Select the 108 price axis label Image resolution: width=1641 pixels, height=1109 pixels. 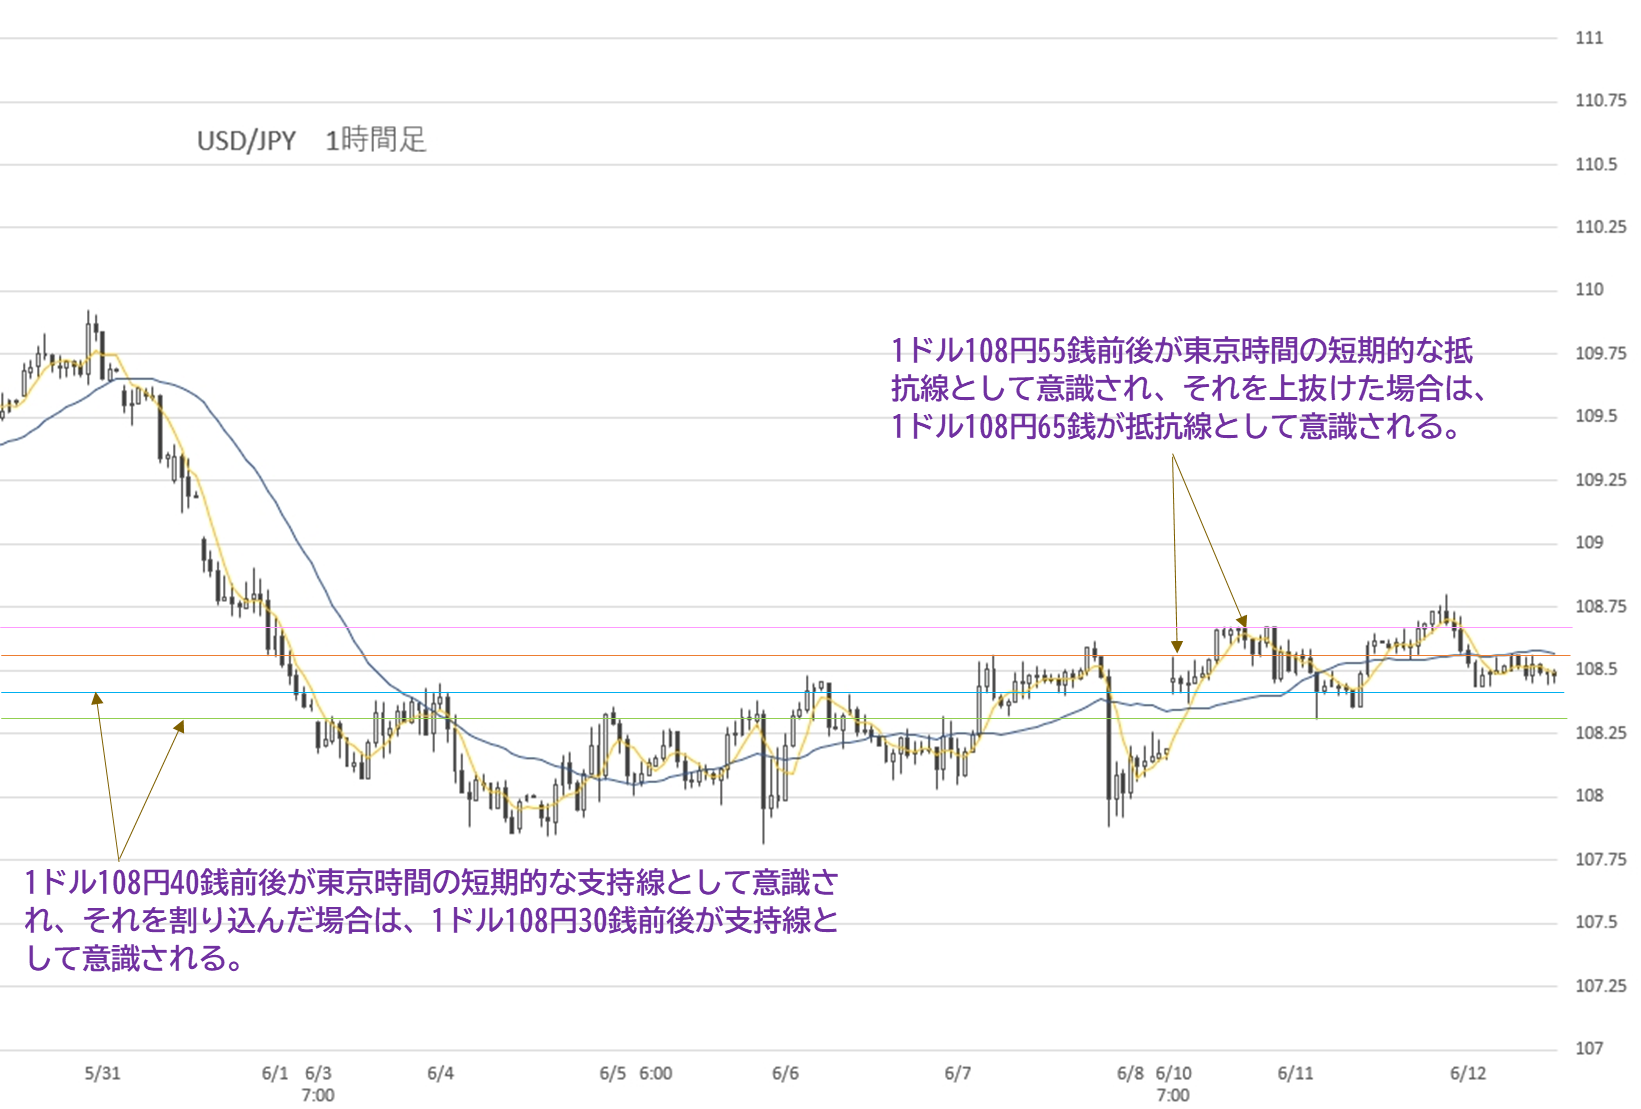pyautogui.click(x=1589, y=796)
